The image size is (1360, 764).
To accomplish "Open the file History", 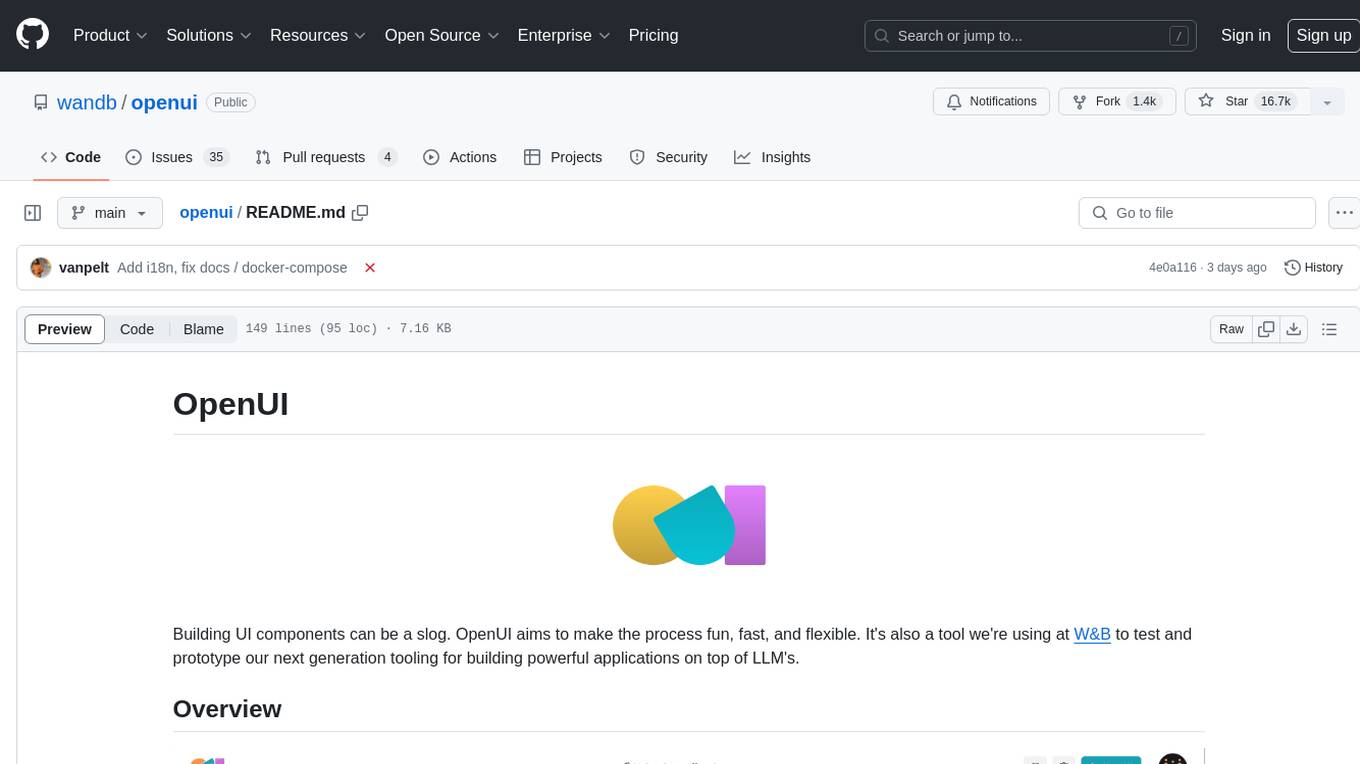I will click(1313, 268).
